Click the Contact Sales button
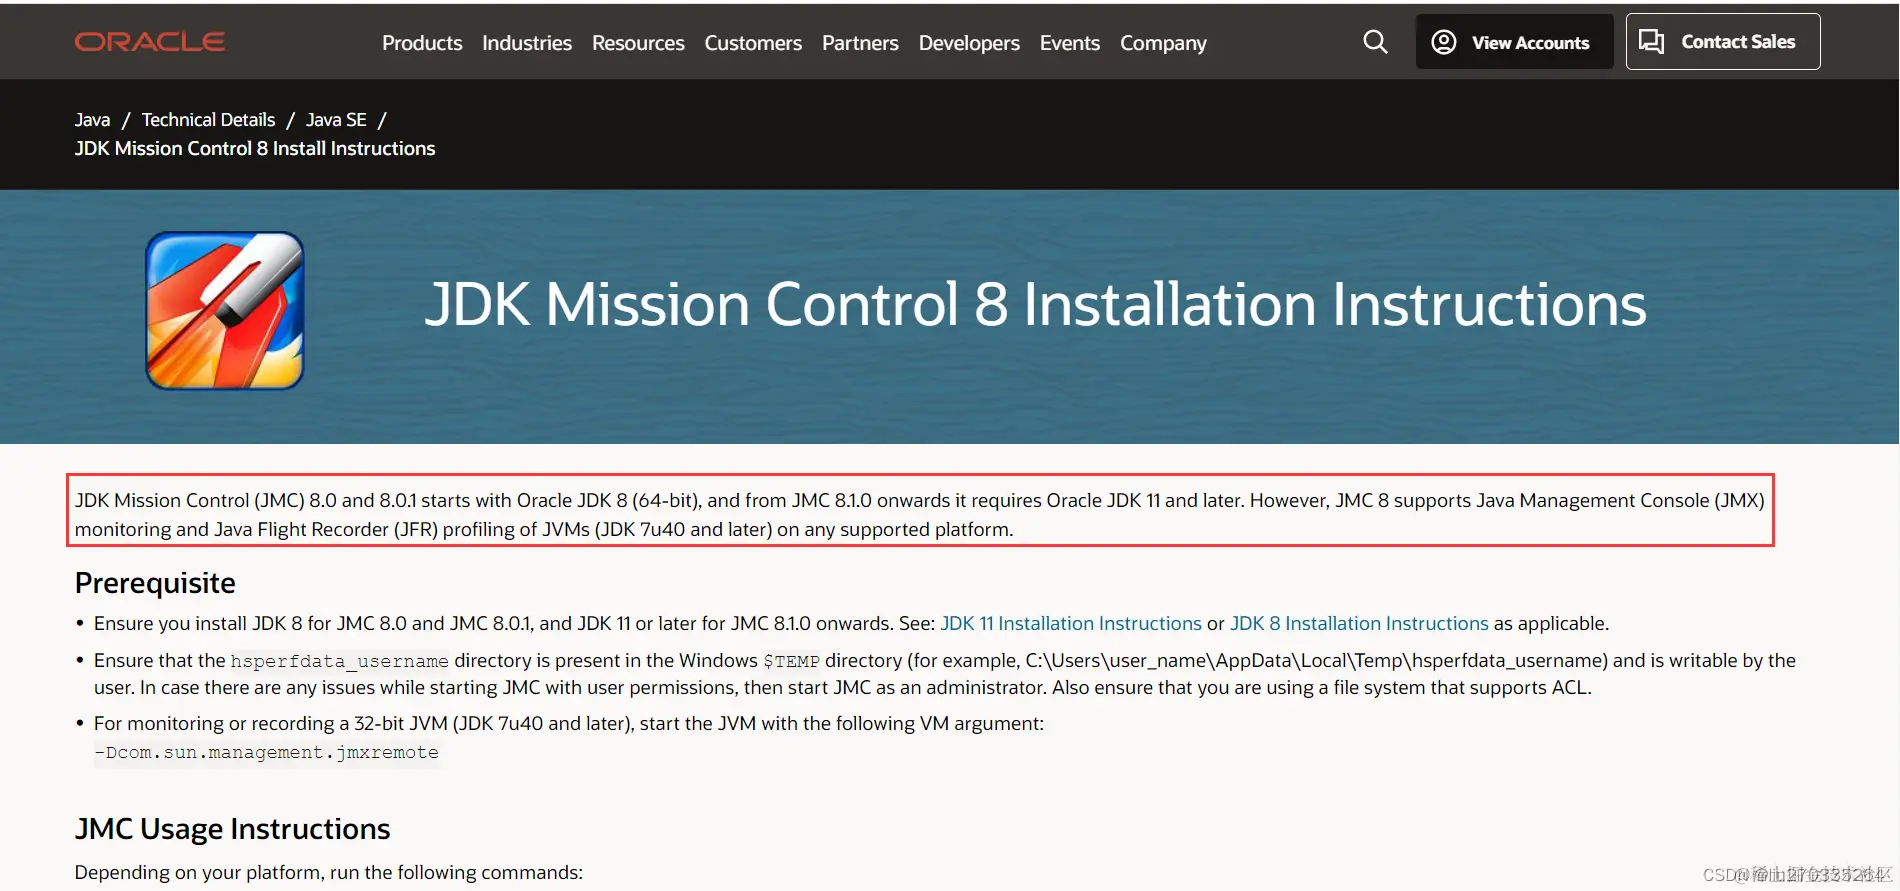Viewport: 1900px width, 891px height. point(1723,42)
